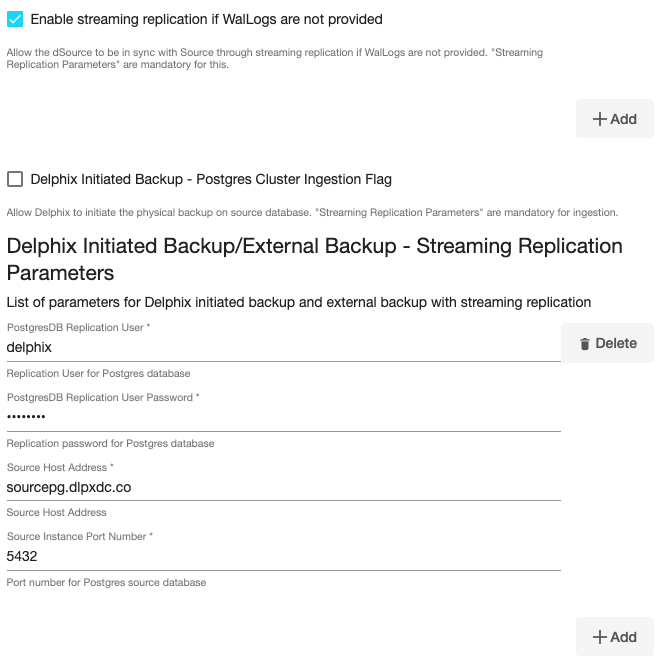This screenshot has width=662, height=664.
Task: Click the 'Source Host Address *' label
Action: coord(60,467)
